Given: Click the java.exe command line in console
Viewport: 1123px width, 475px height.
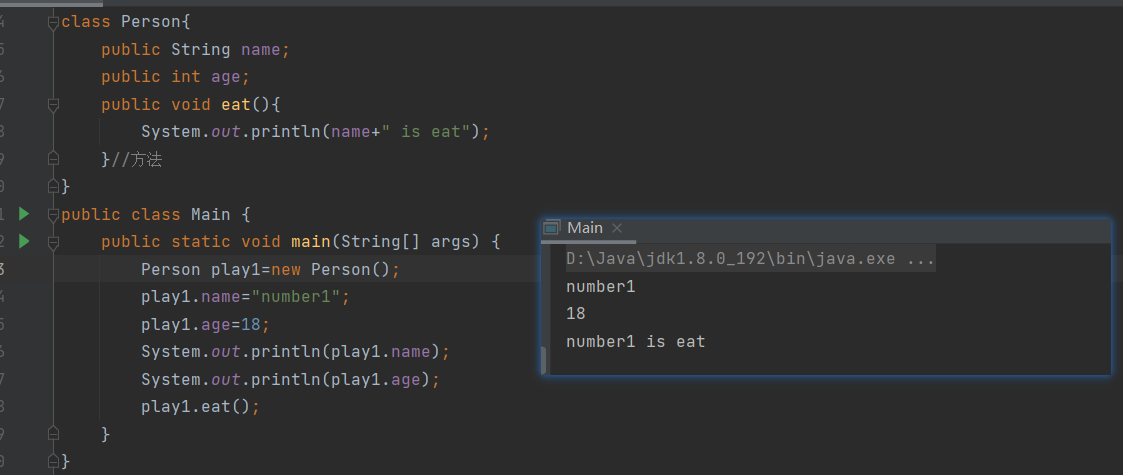Looking at the screenshot, I should pos(750,259).
